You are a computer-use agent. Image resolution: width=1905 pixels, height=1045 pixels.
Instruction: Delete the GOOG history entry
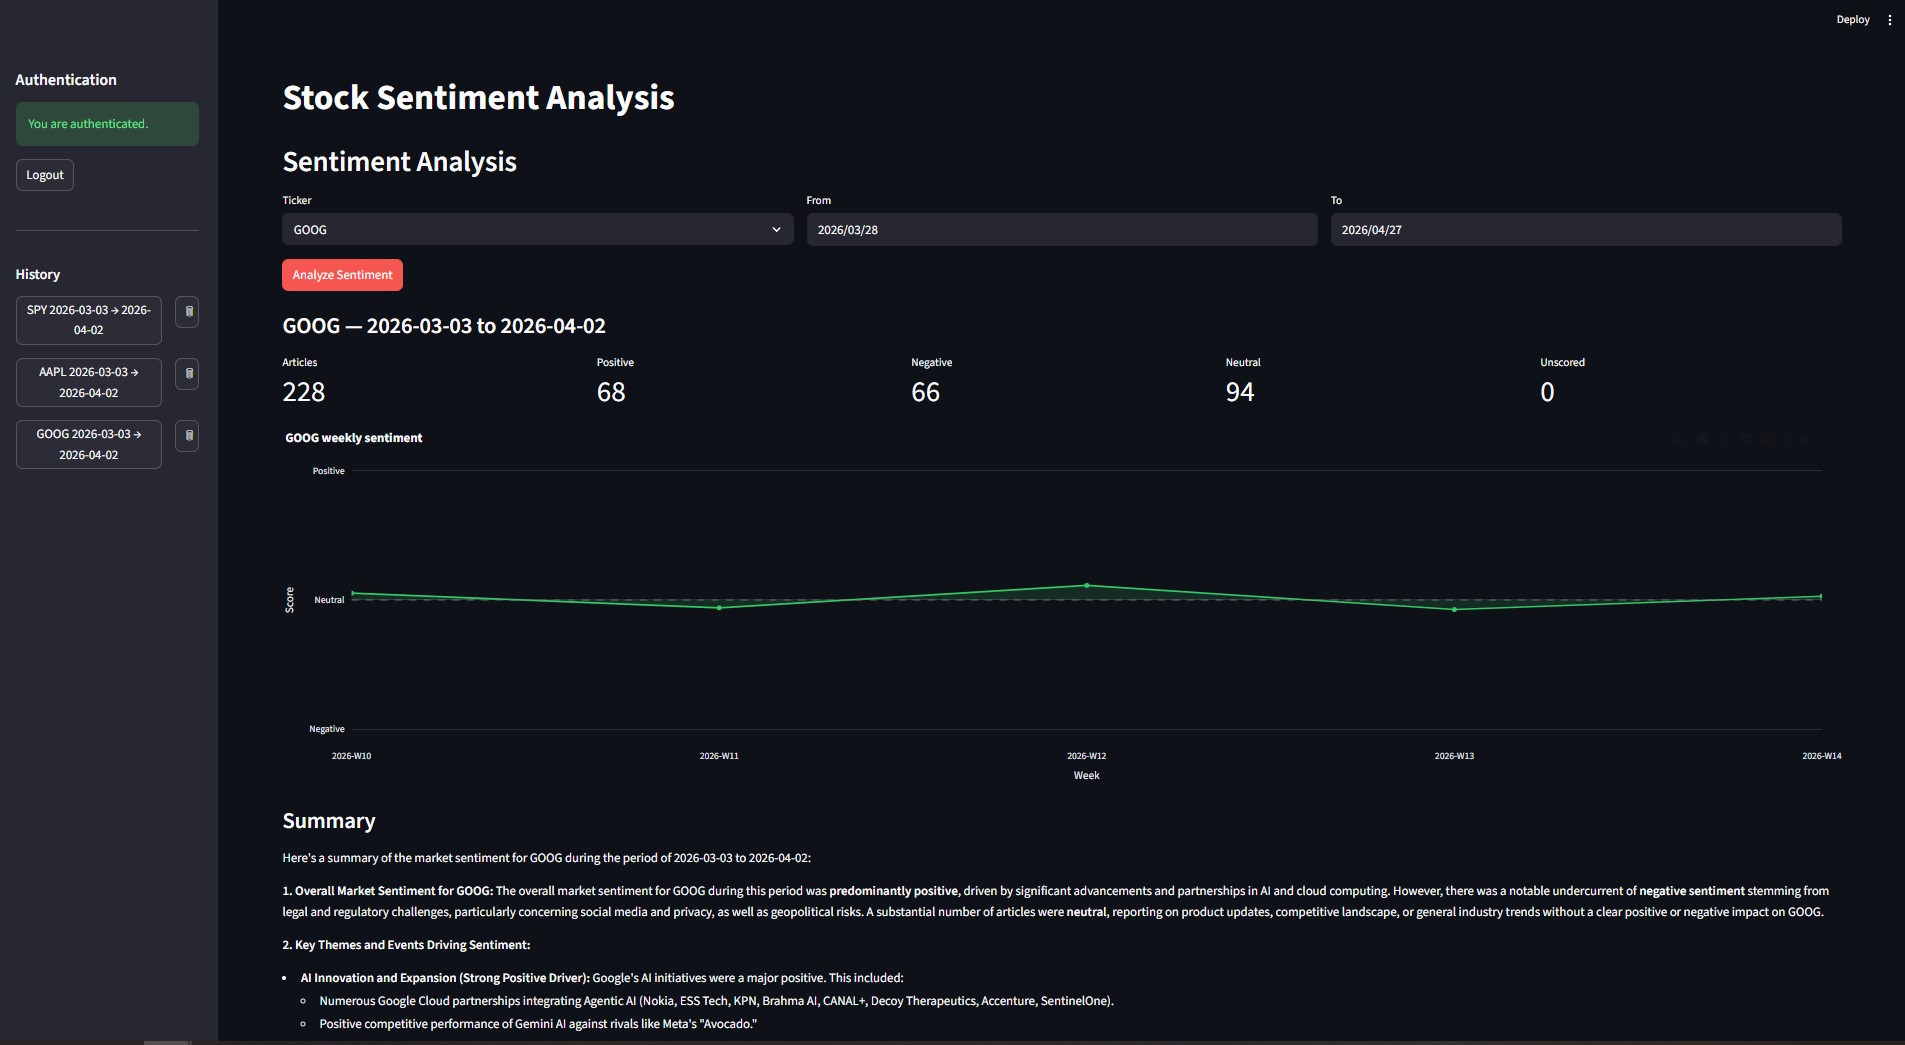pos(187,436)
